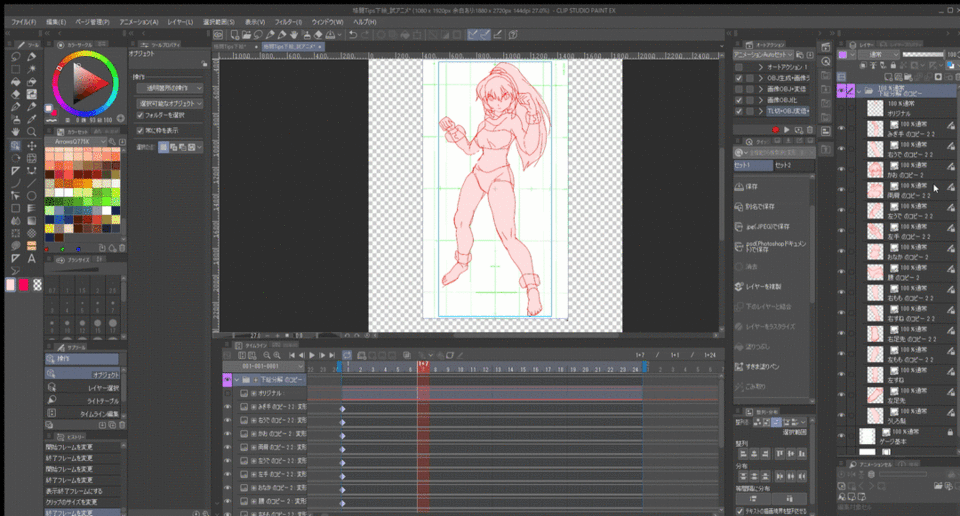Open the アニメーション(A) menu

coord(137,21)
